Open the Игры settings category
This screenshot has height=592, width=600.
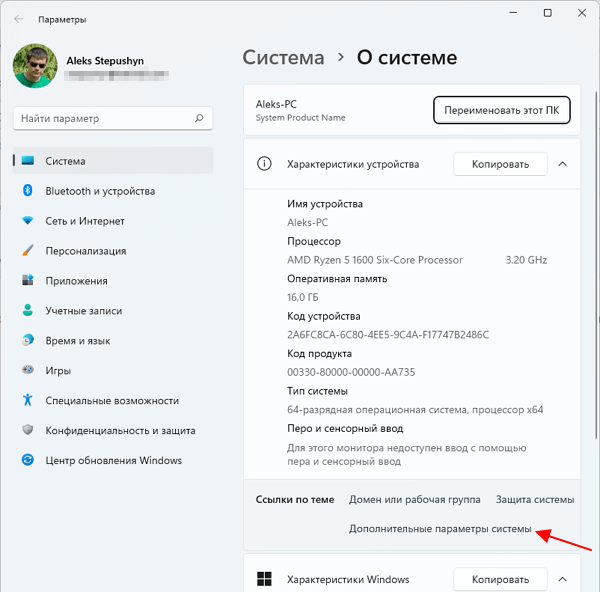pos(113,370)
